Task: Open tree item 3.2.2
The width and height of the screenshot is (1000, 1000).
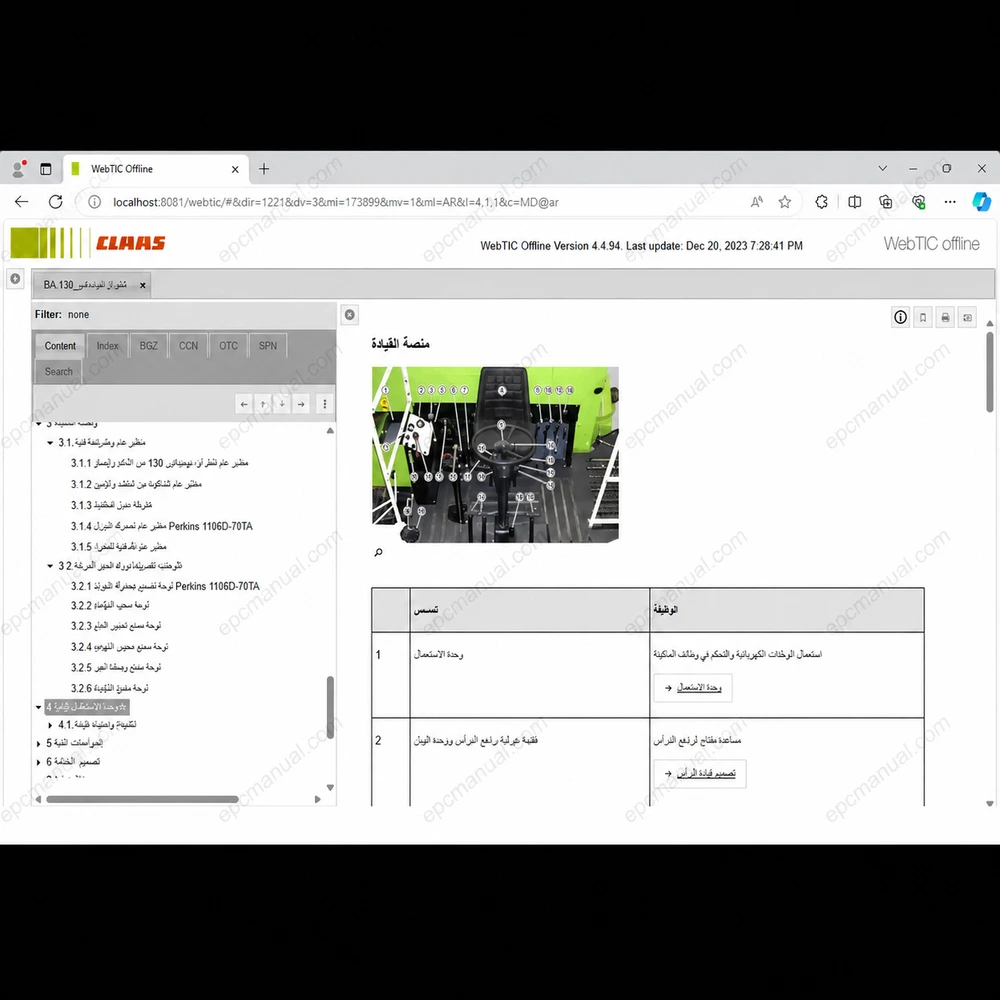Action: 110,605
